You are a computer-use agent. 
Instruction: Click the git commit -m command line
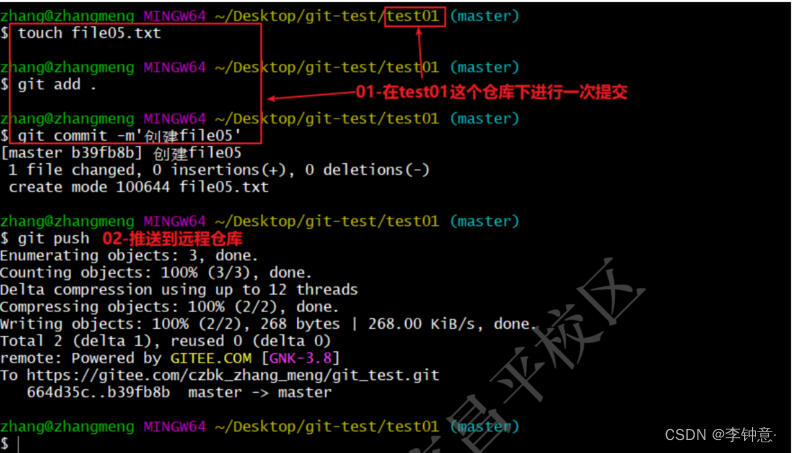(121, 136)
